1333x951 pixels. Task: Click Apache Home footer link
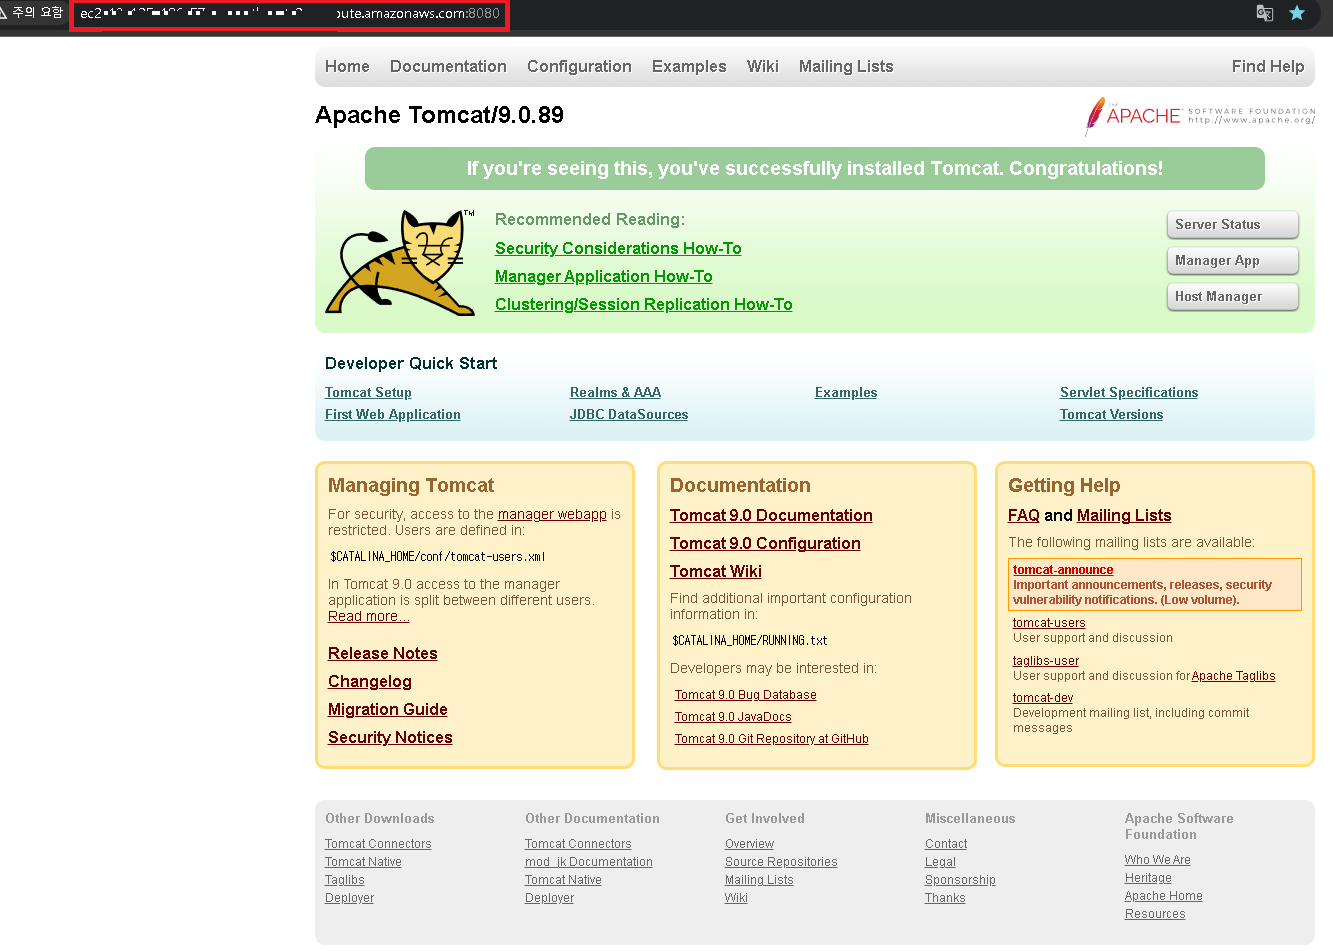click(x=1163, y=896)
